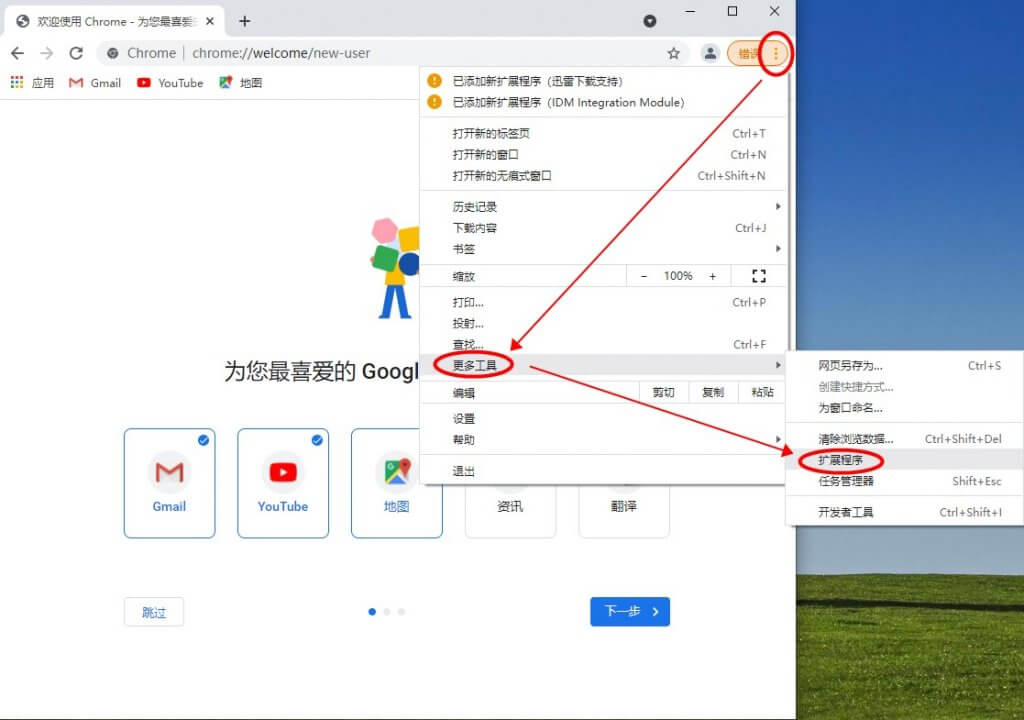
Task: Expand the 更多工具 submenu
Action: click(602, 365)
